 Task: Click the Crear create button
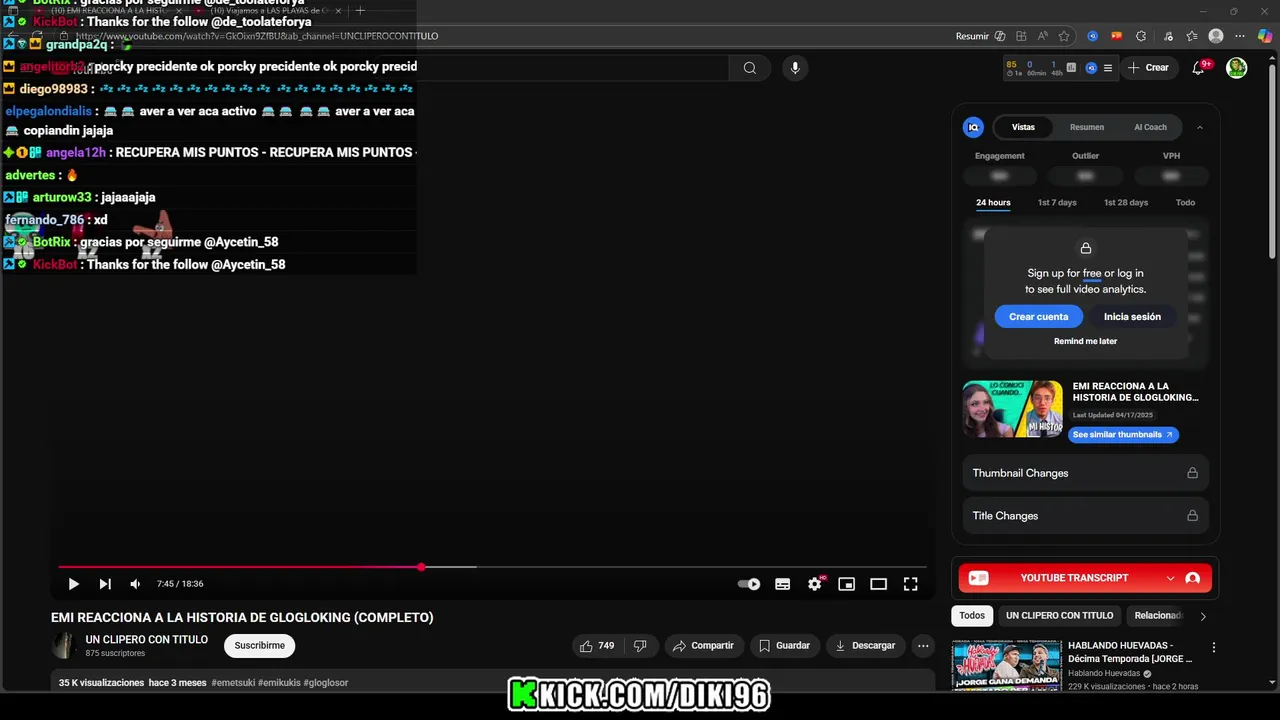click(1148, 68)
